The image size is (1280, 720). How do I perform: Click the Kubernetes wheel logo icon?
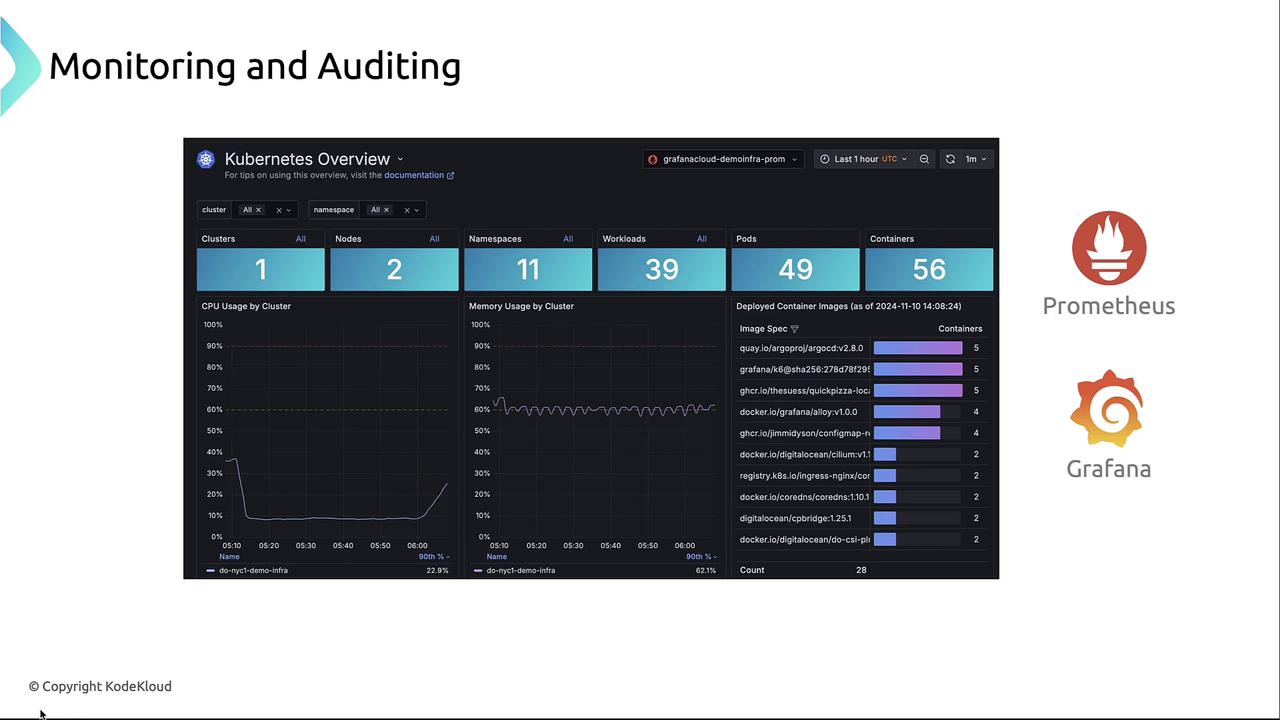point(206,159)
